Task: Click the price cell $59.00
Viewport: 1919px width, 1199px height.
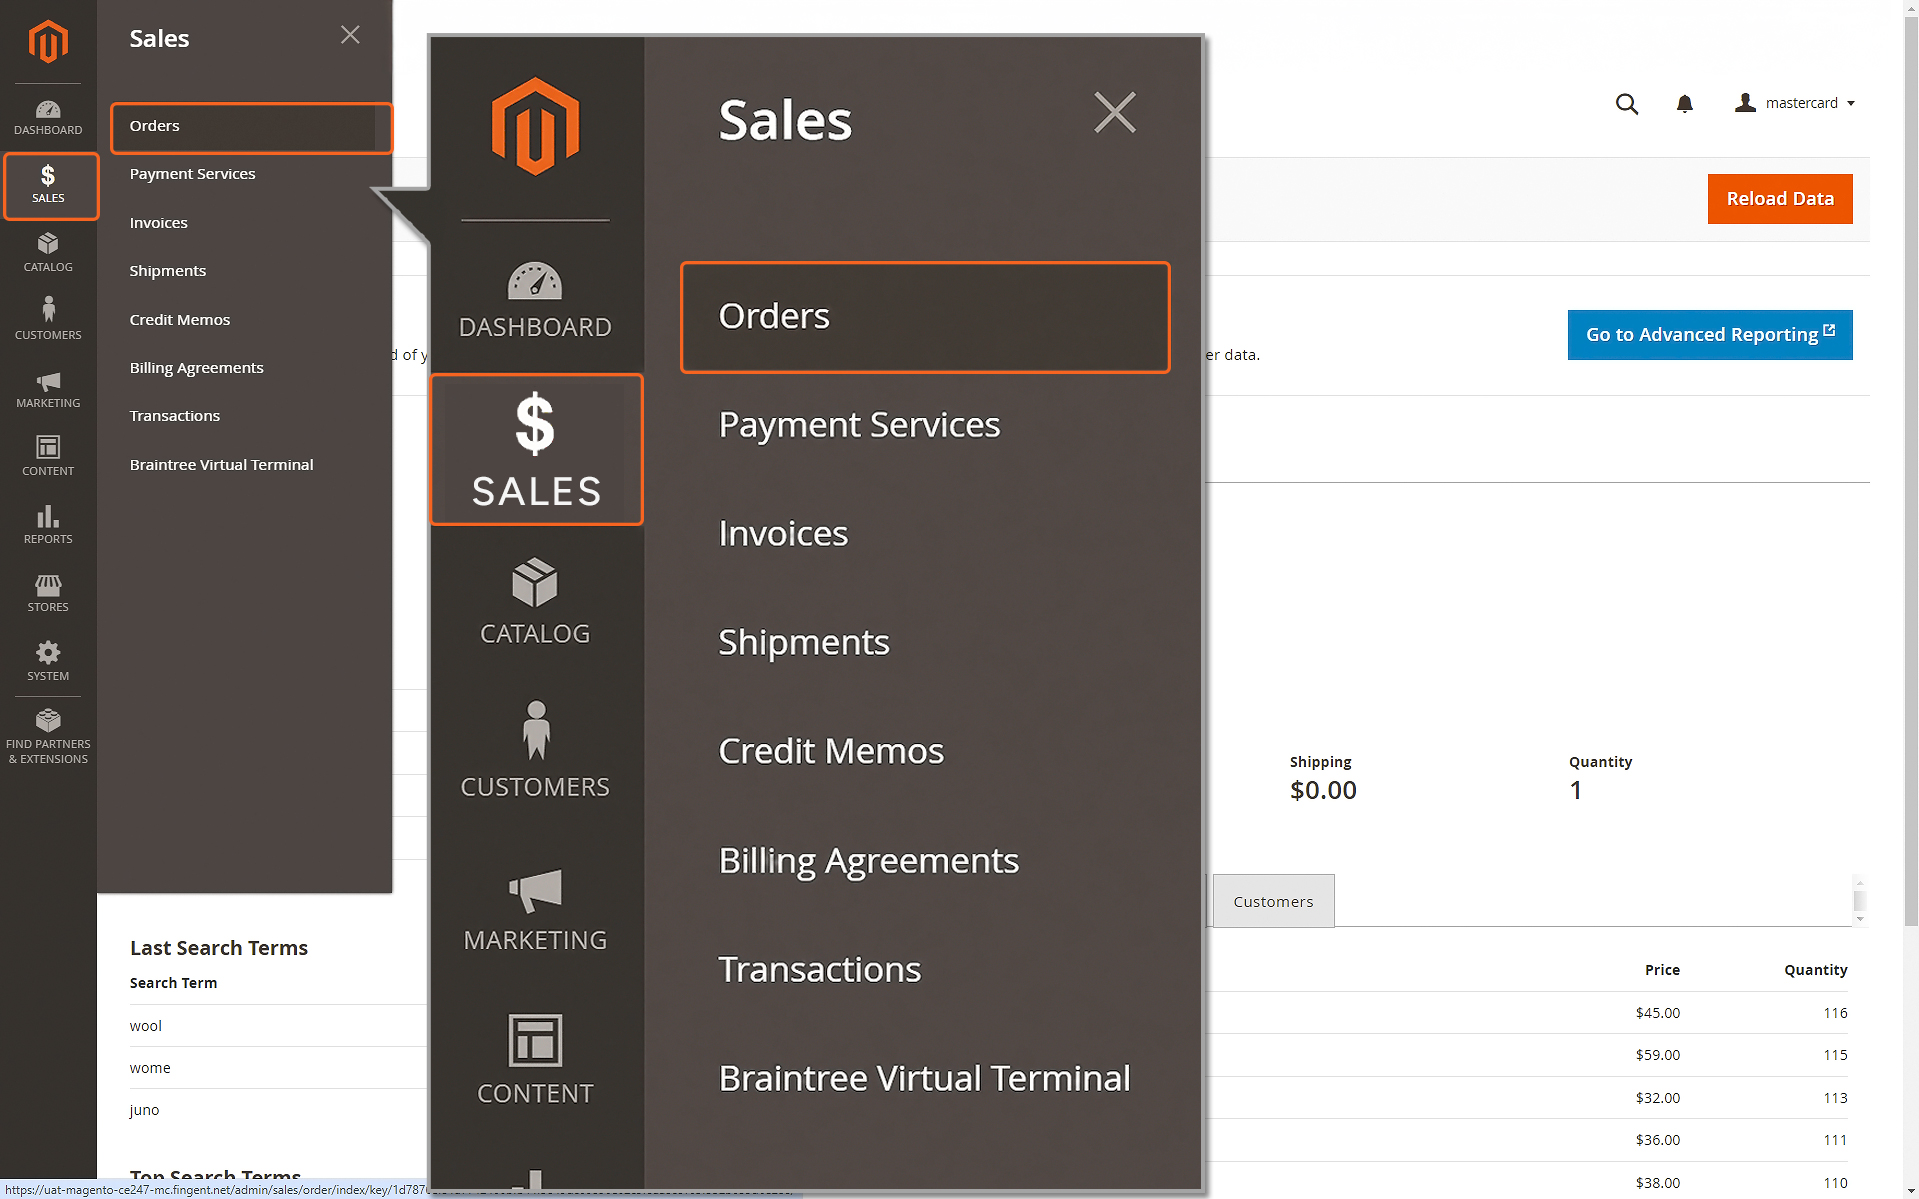Action: pos(1657,1055)
